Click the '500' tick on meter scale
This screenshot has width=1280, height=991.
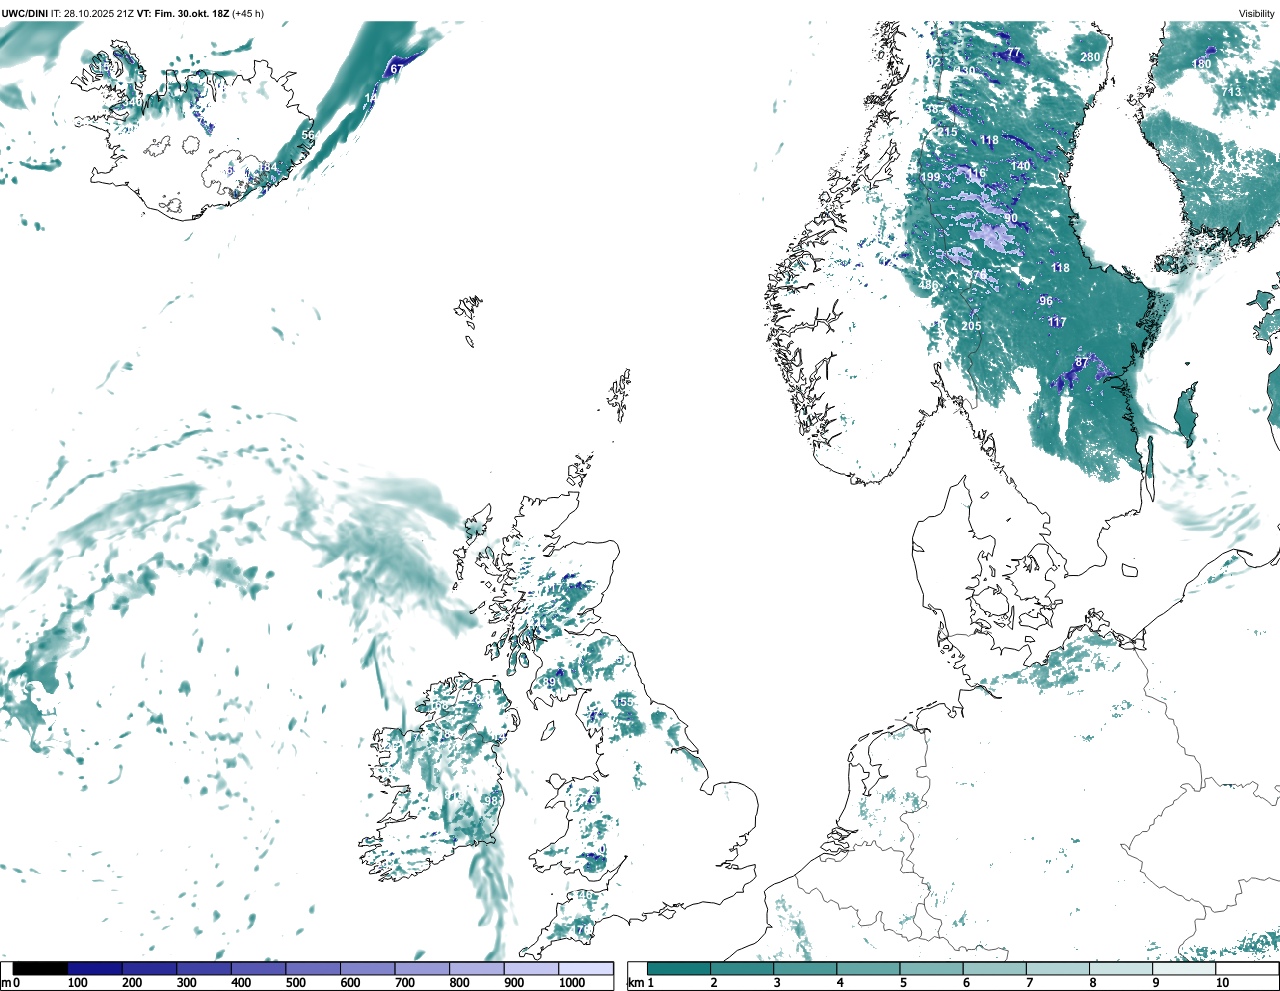click(x=295, y=983)
